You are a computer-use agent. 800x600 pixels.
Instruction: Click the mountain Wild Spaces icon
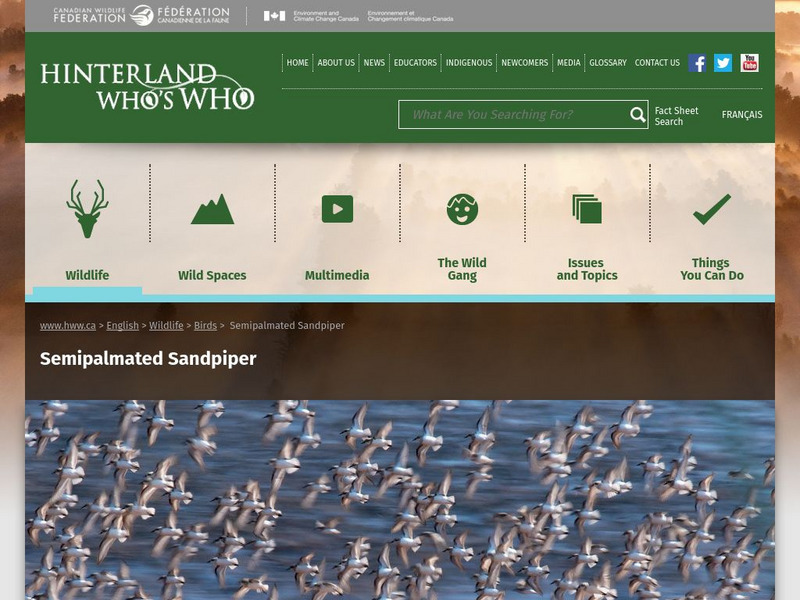tap(212, 209)
